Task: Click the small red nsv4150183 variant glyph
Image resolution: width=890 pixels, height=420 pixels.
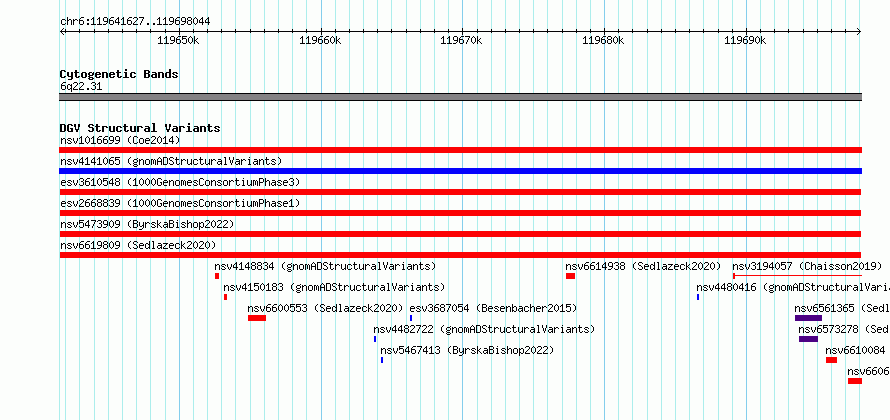Action: pos(225,297)
